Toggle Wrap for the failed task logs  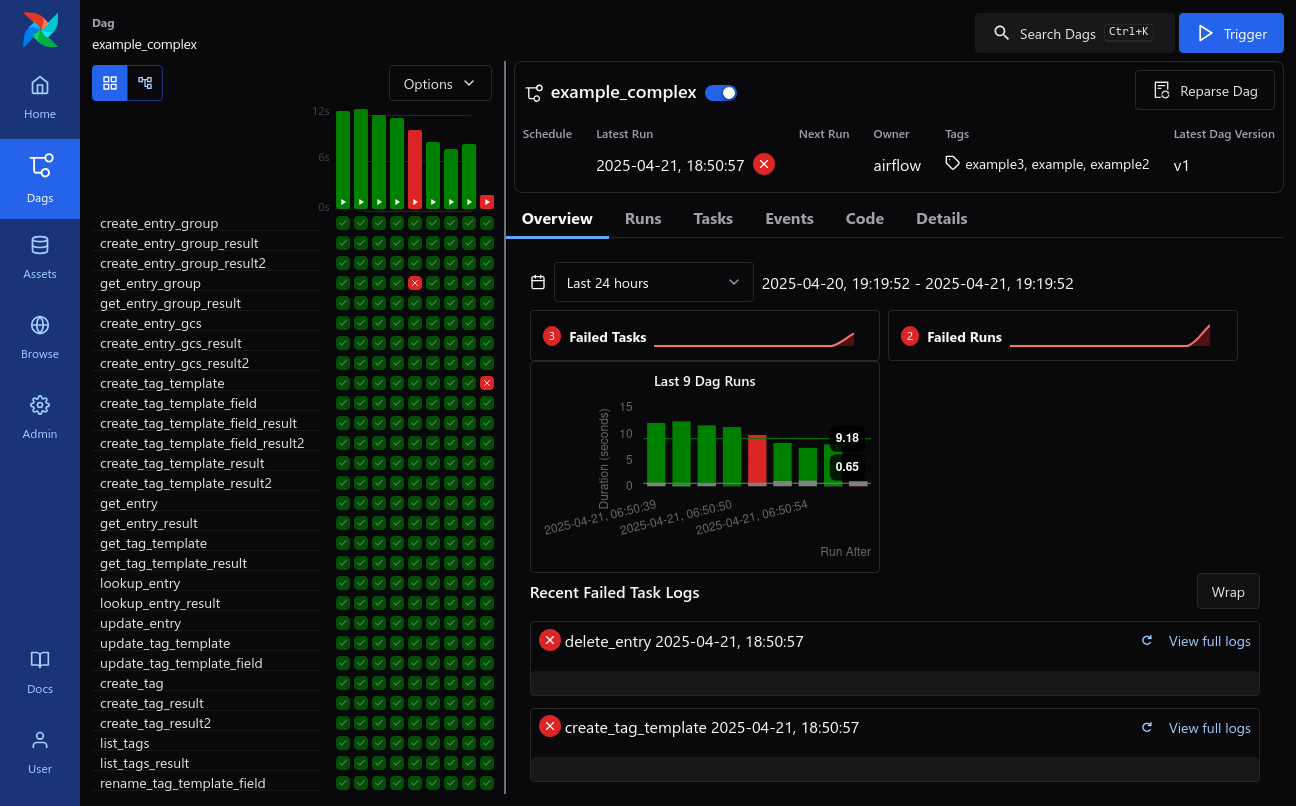[x=1228, y=591]
